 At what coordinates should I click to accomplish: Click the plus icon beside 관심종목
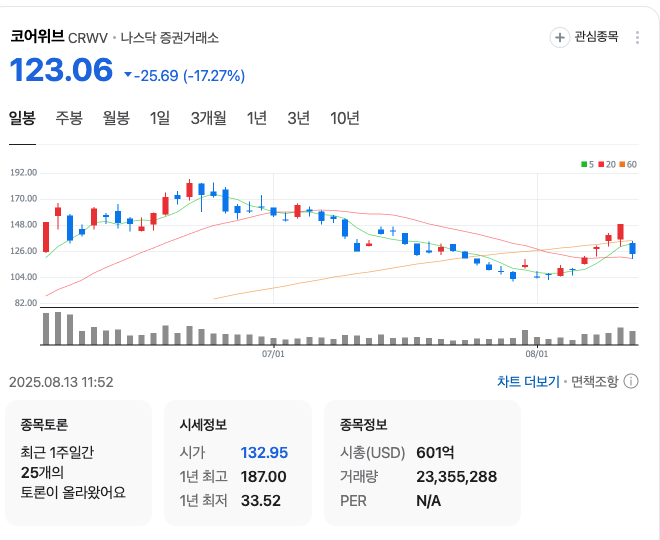pyautogui.click(x=559, y=38)
